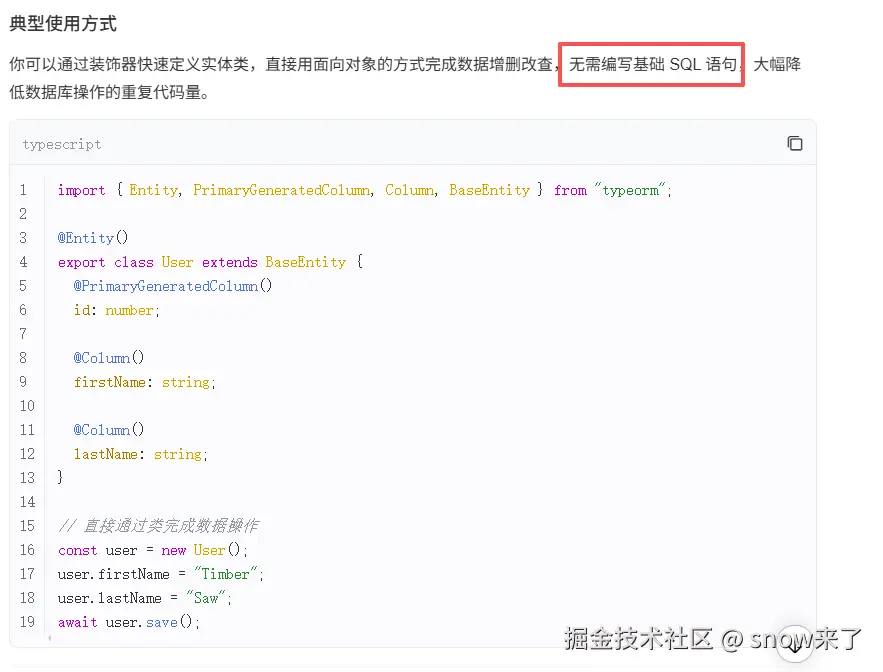Click 'const user = new User();' line
883x672 pixels.
pos(153,550)
